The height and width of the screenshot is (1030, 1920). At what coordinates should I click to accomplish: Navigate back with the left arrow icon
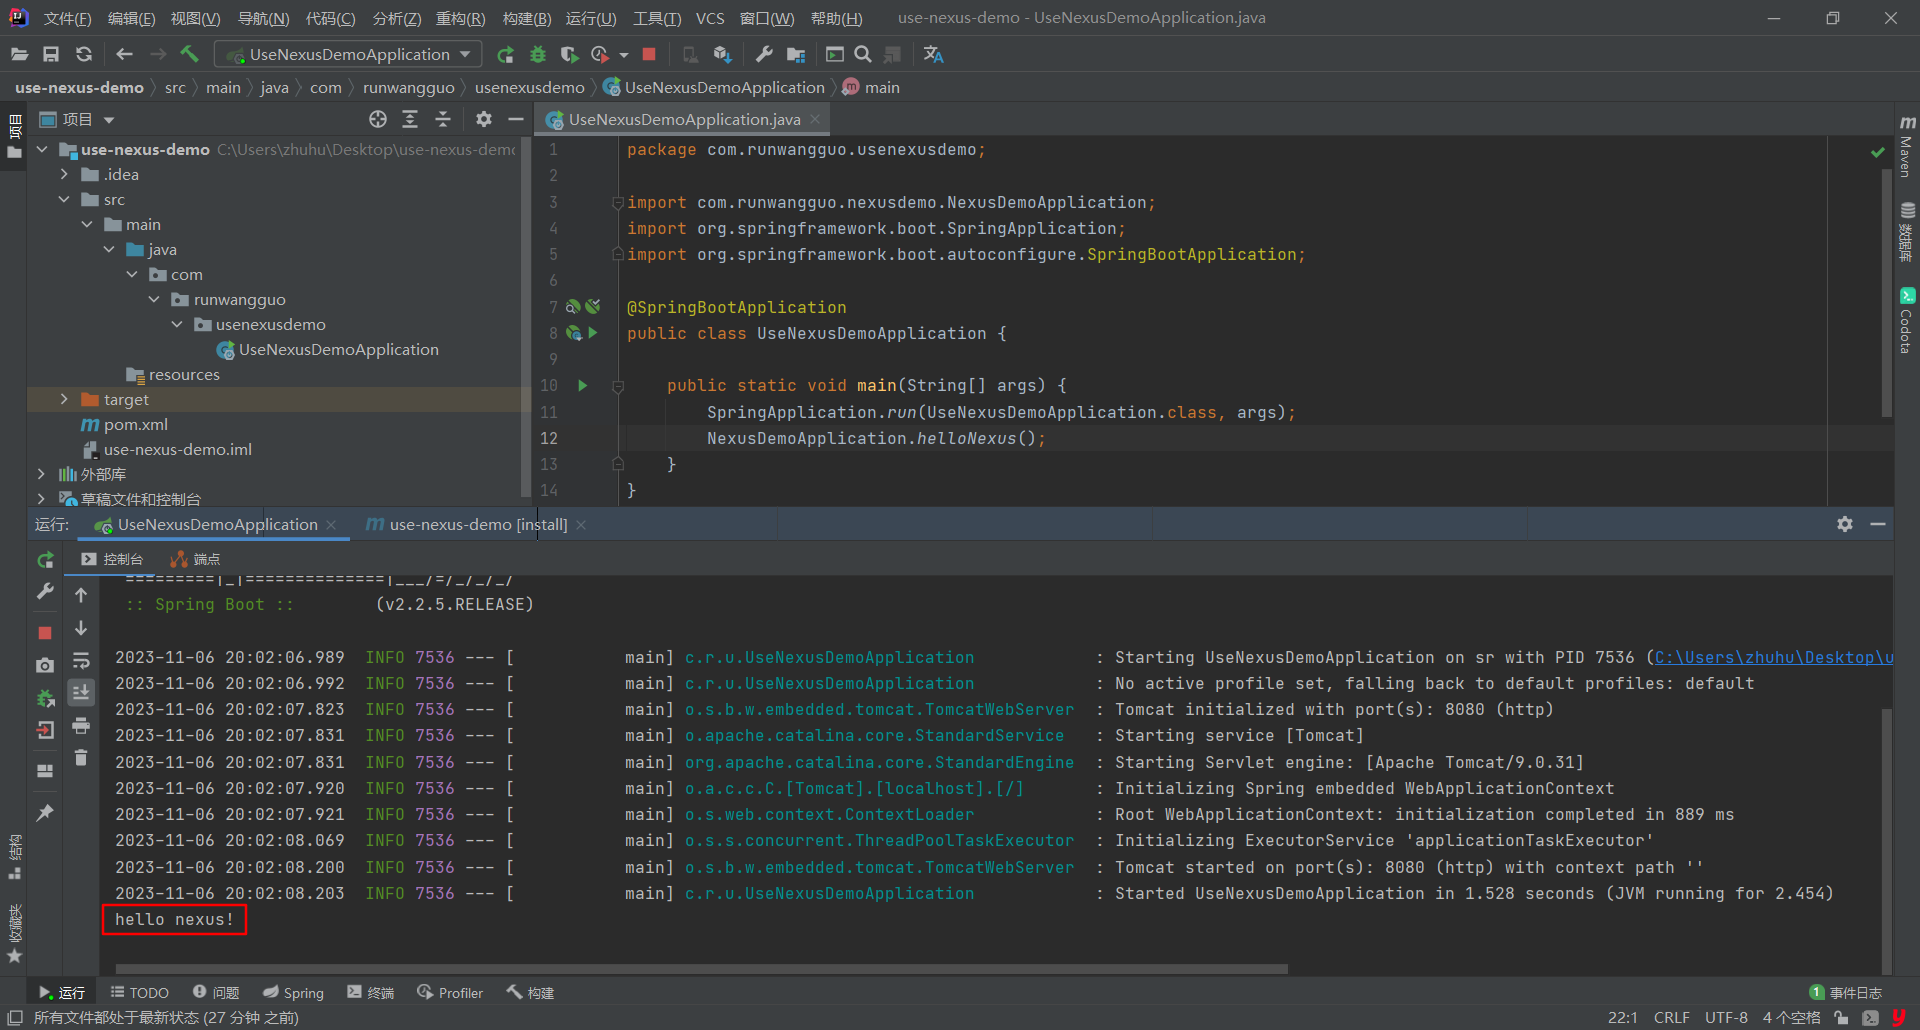pyautogui.click(x=124, y=54)
